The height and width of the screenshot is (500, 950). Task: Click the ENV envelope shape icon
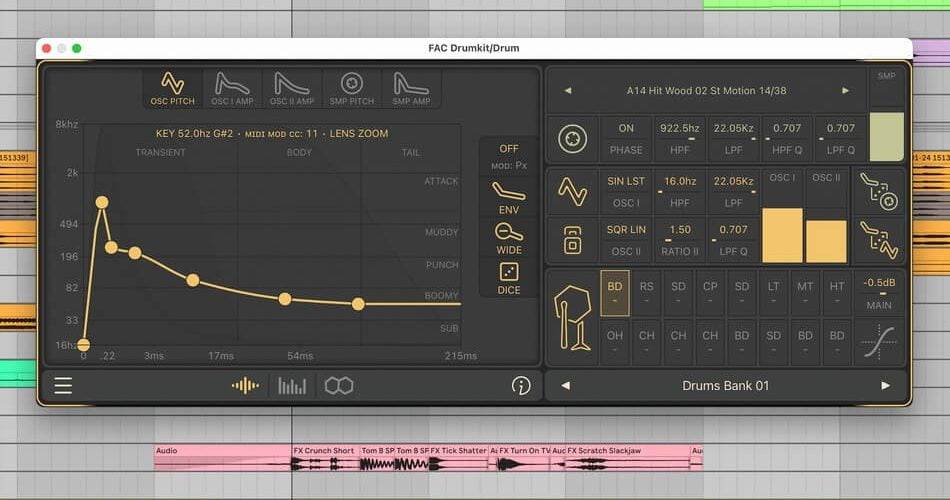[509, 198]
